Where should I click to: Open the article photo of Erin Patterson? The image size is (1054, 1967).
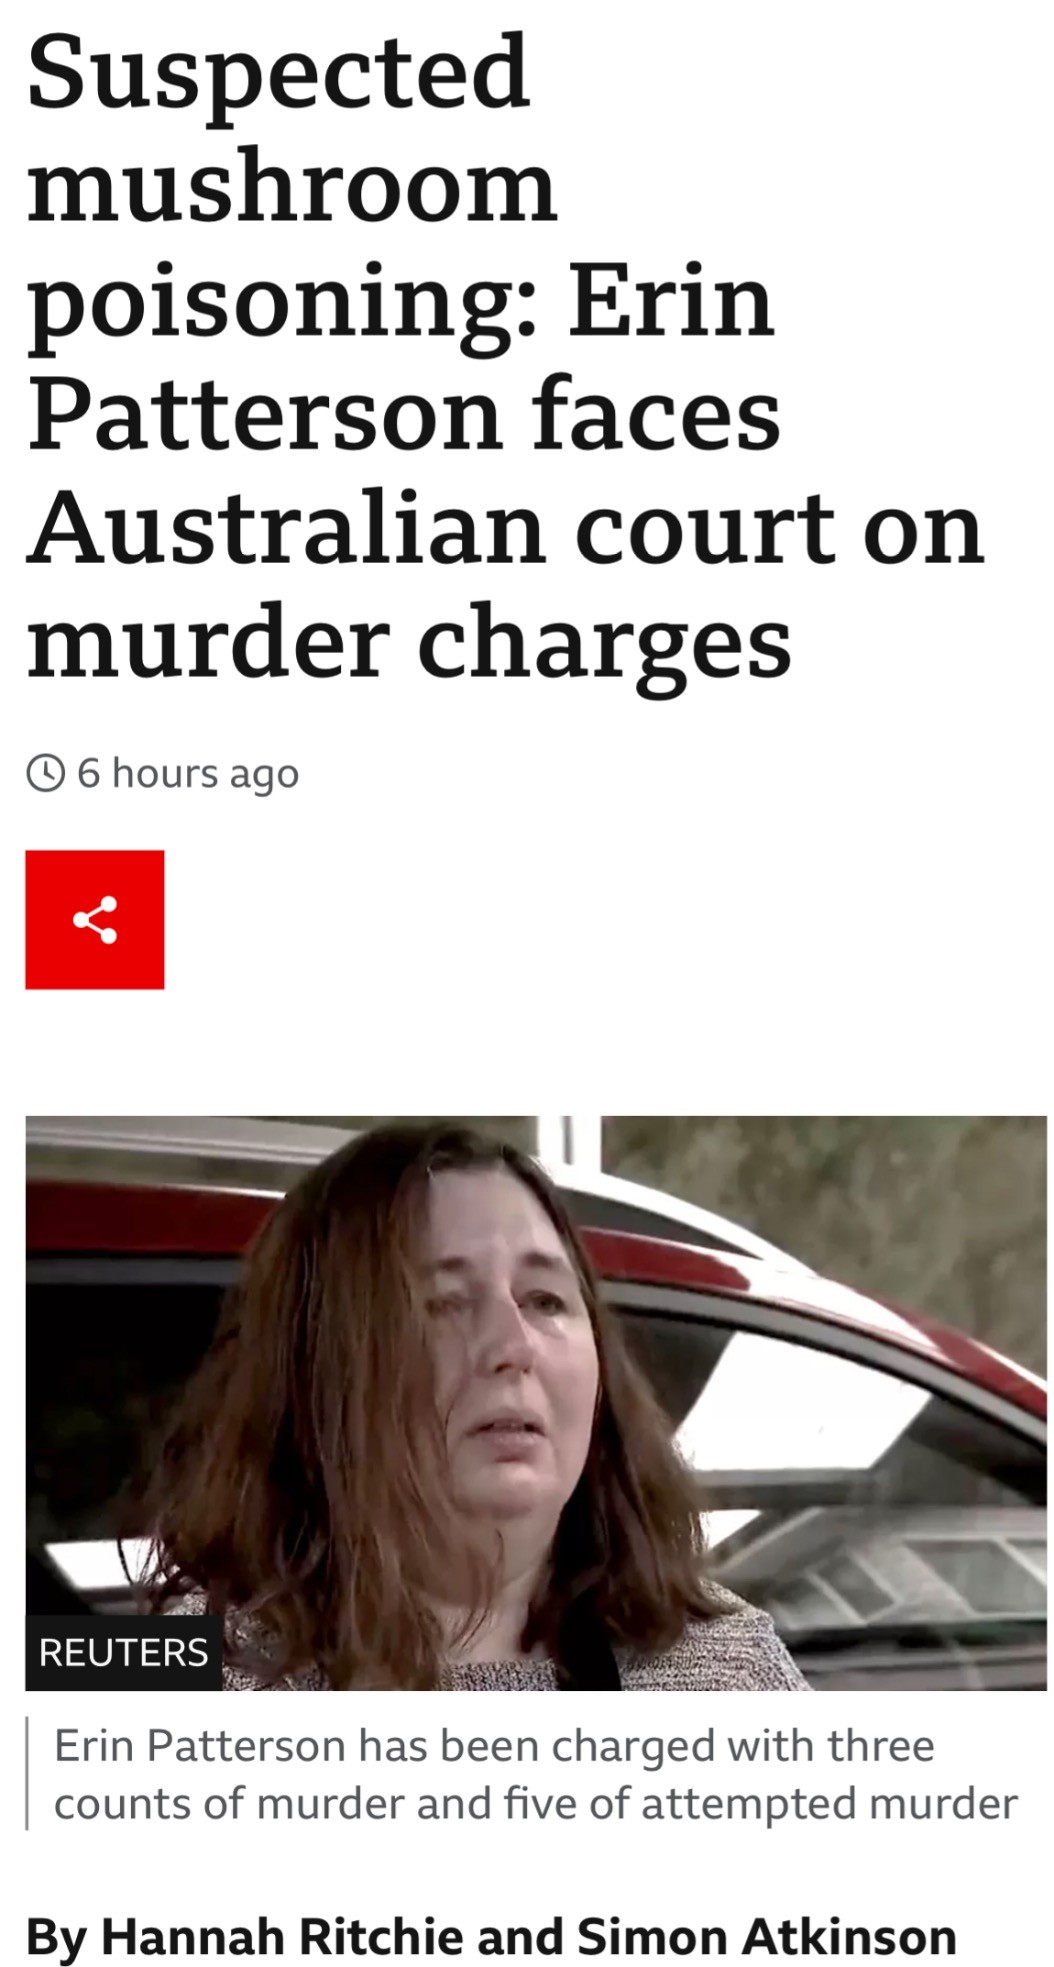[536, 1403]
